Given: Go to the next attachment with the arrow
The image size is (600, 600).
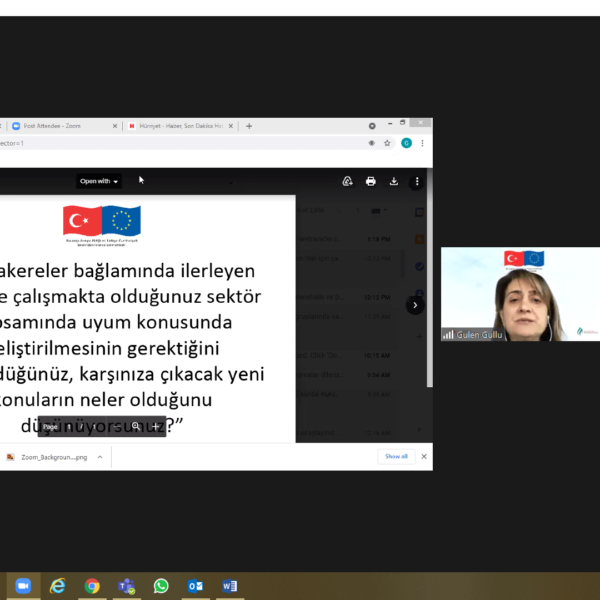Looking at the screenshot, I should click(x=415, y=305).
